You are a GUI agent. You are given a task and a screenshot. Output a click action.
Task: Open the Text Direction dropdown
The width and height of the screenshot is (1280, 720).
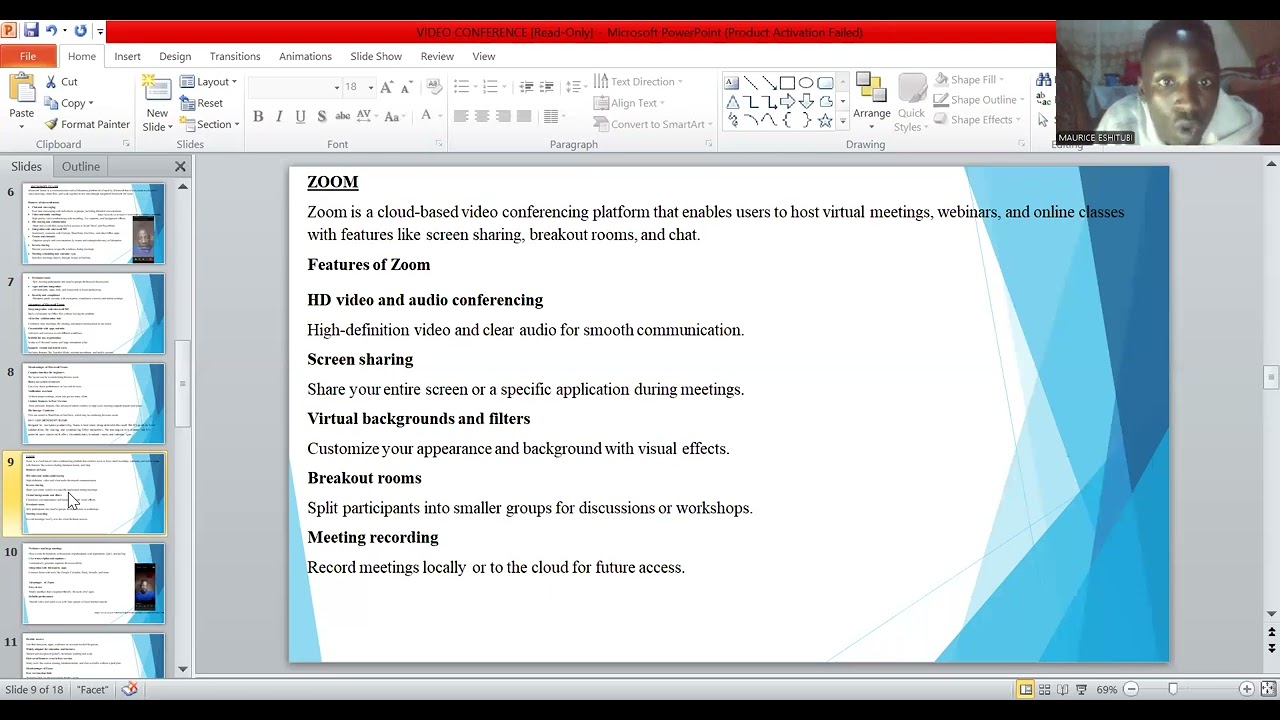pos(638,81)
